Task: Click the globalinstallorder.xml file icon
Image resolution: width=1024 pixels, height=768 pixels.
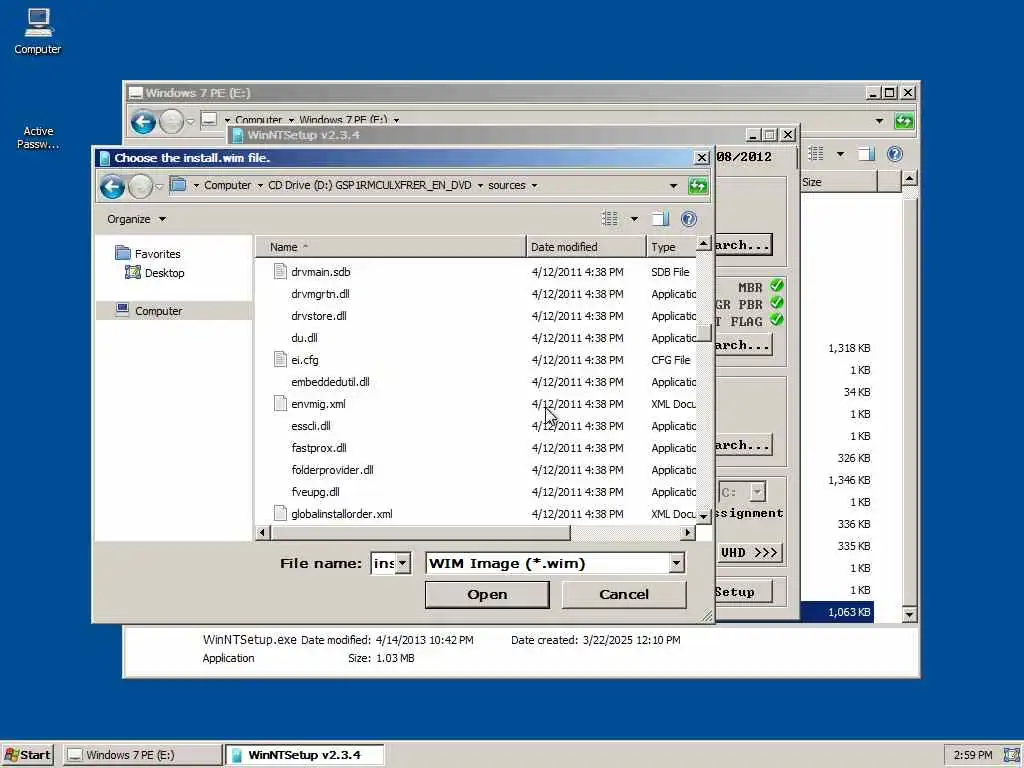Action: click(280, 513)
